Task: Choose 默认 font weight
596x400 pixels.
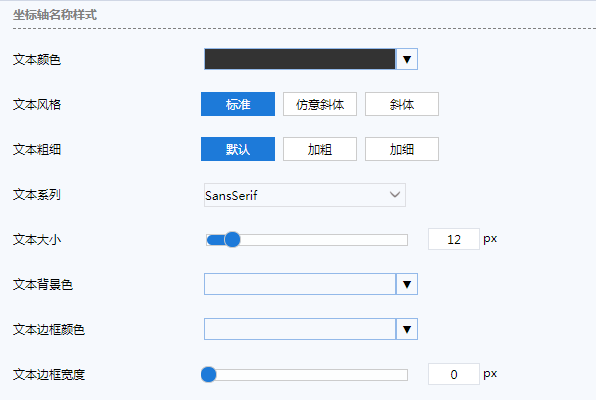Action: [238, 149]
